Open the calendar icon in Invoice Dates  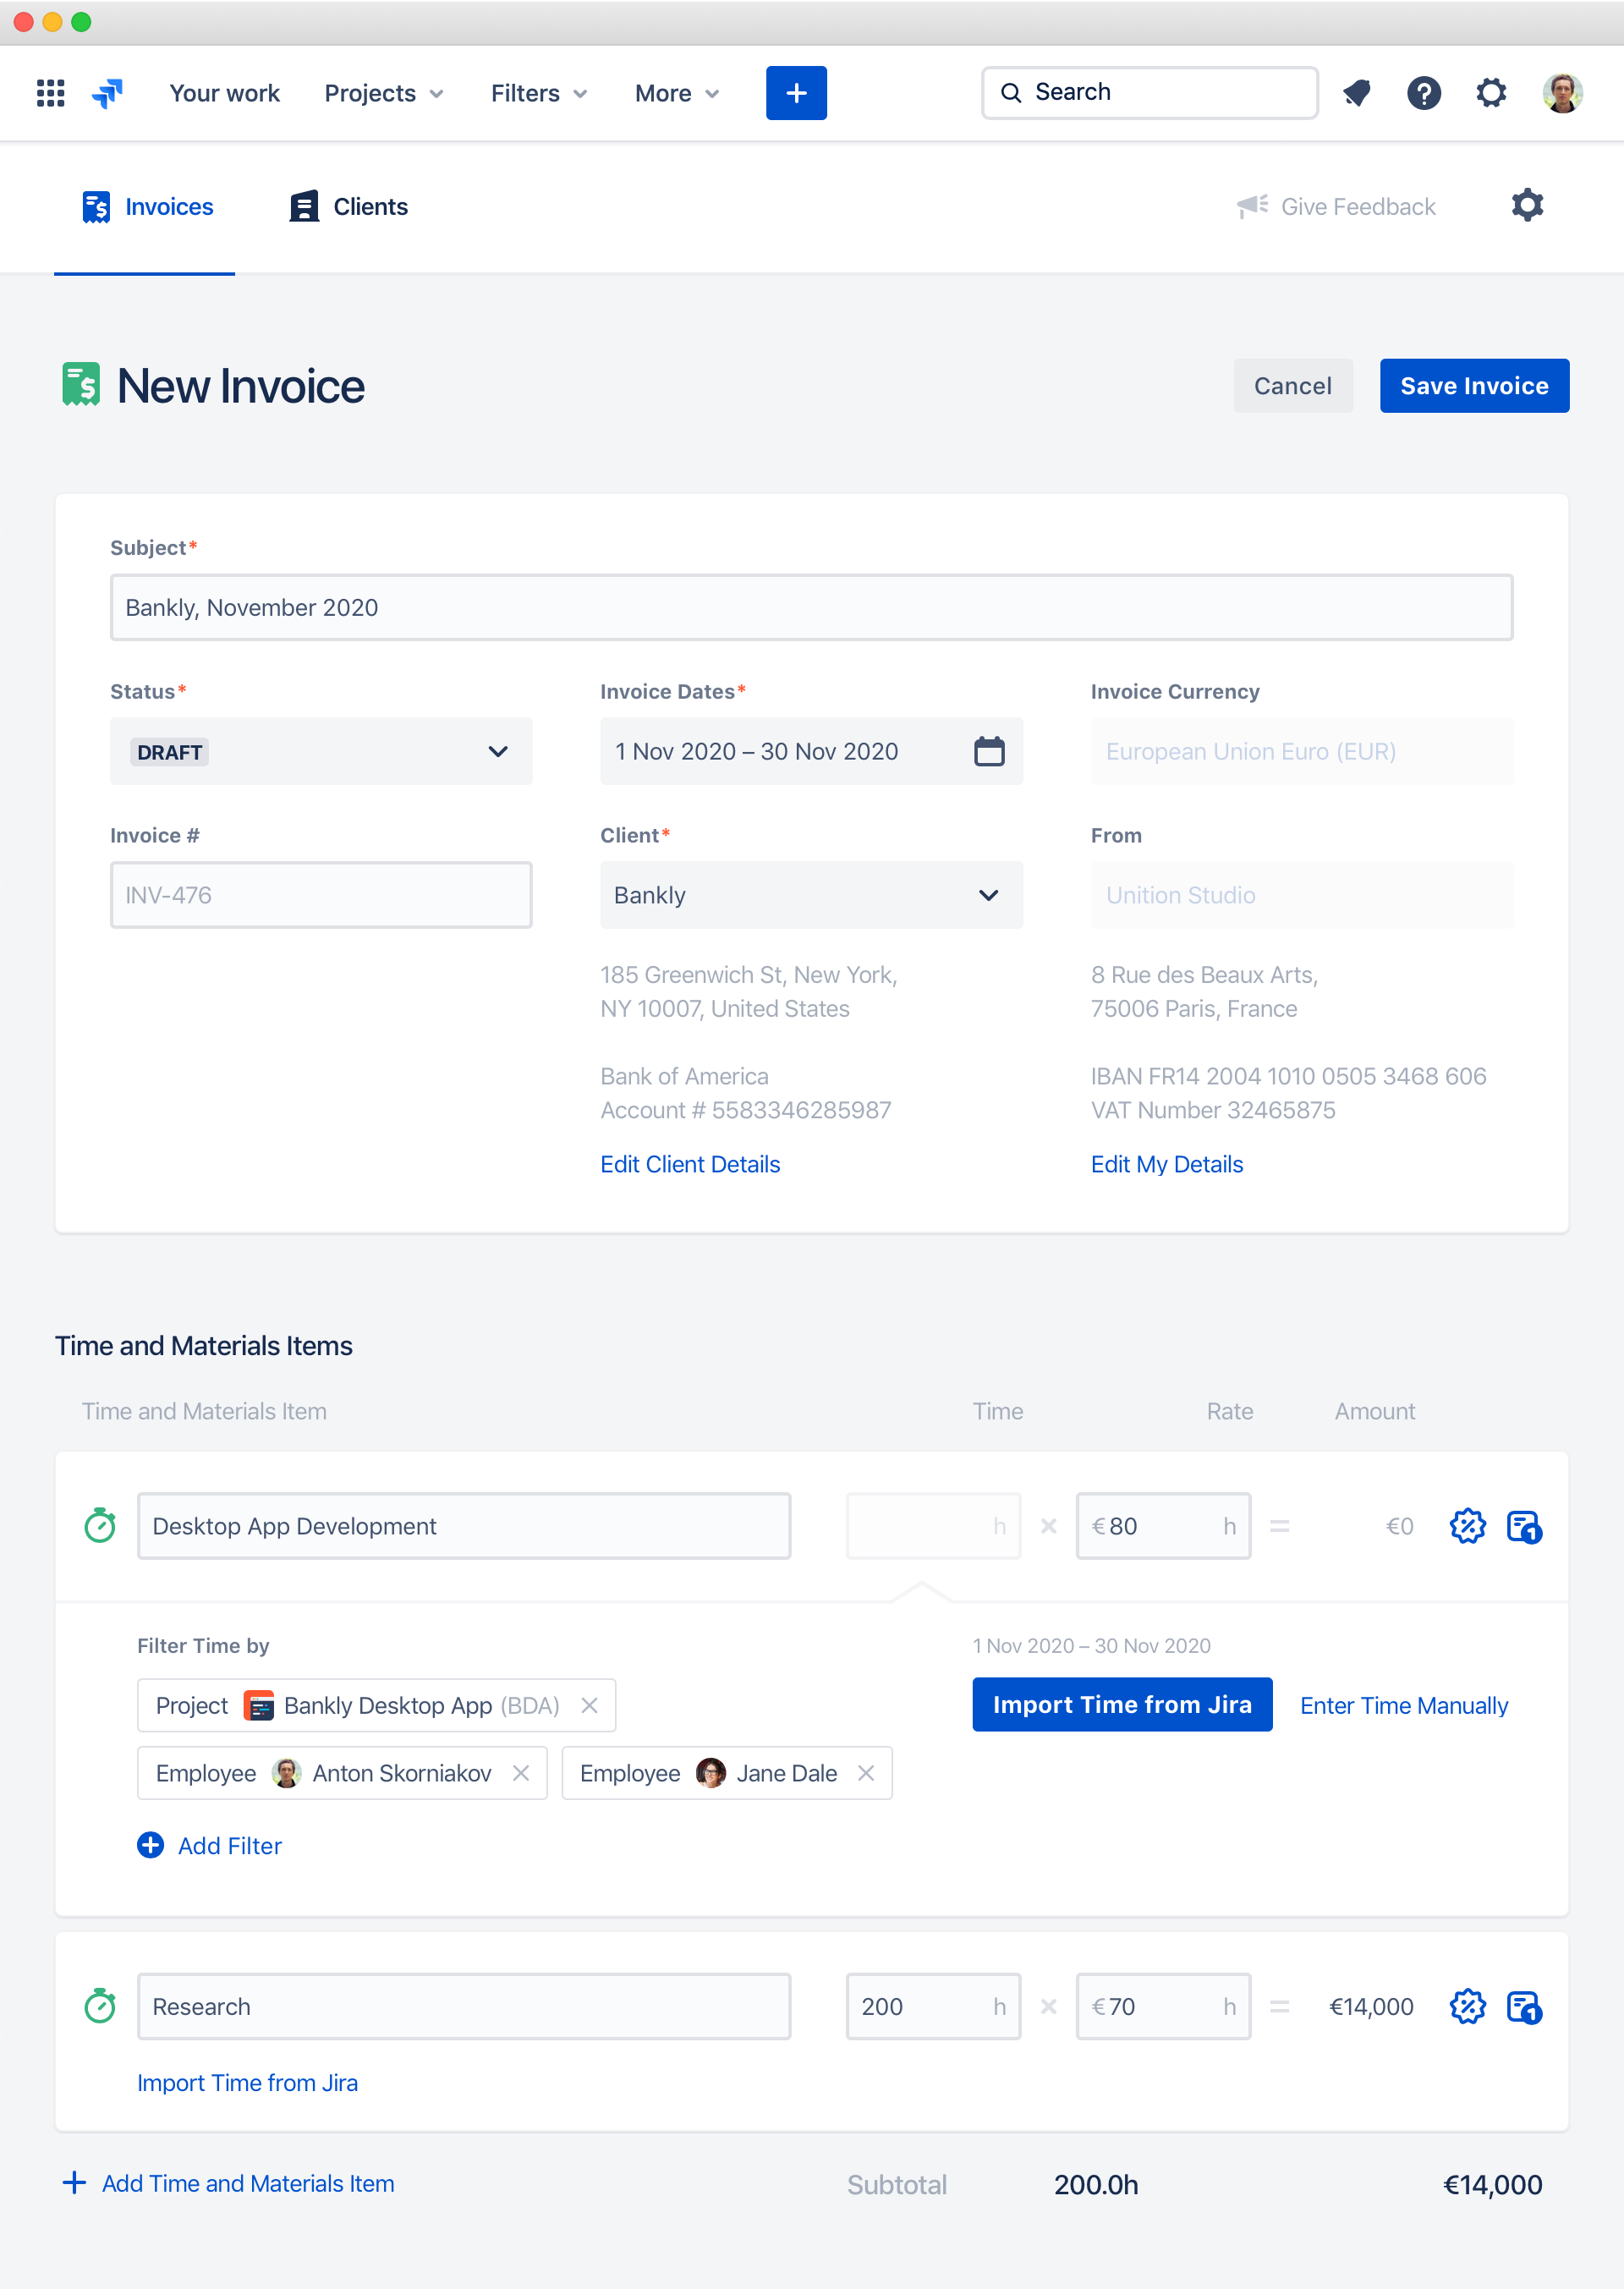[x=989, y=751]
